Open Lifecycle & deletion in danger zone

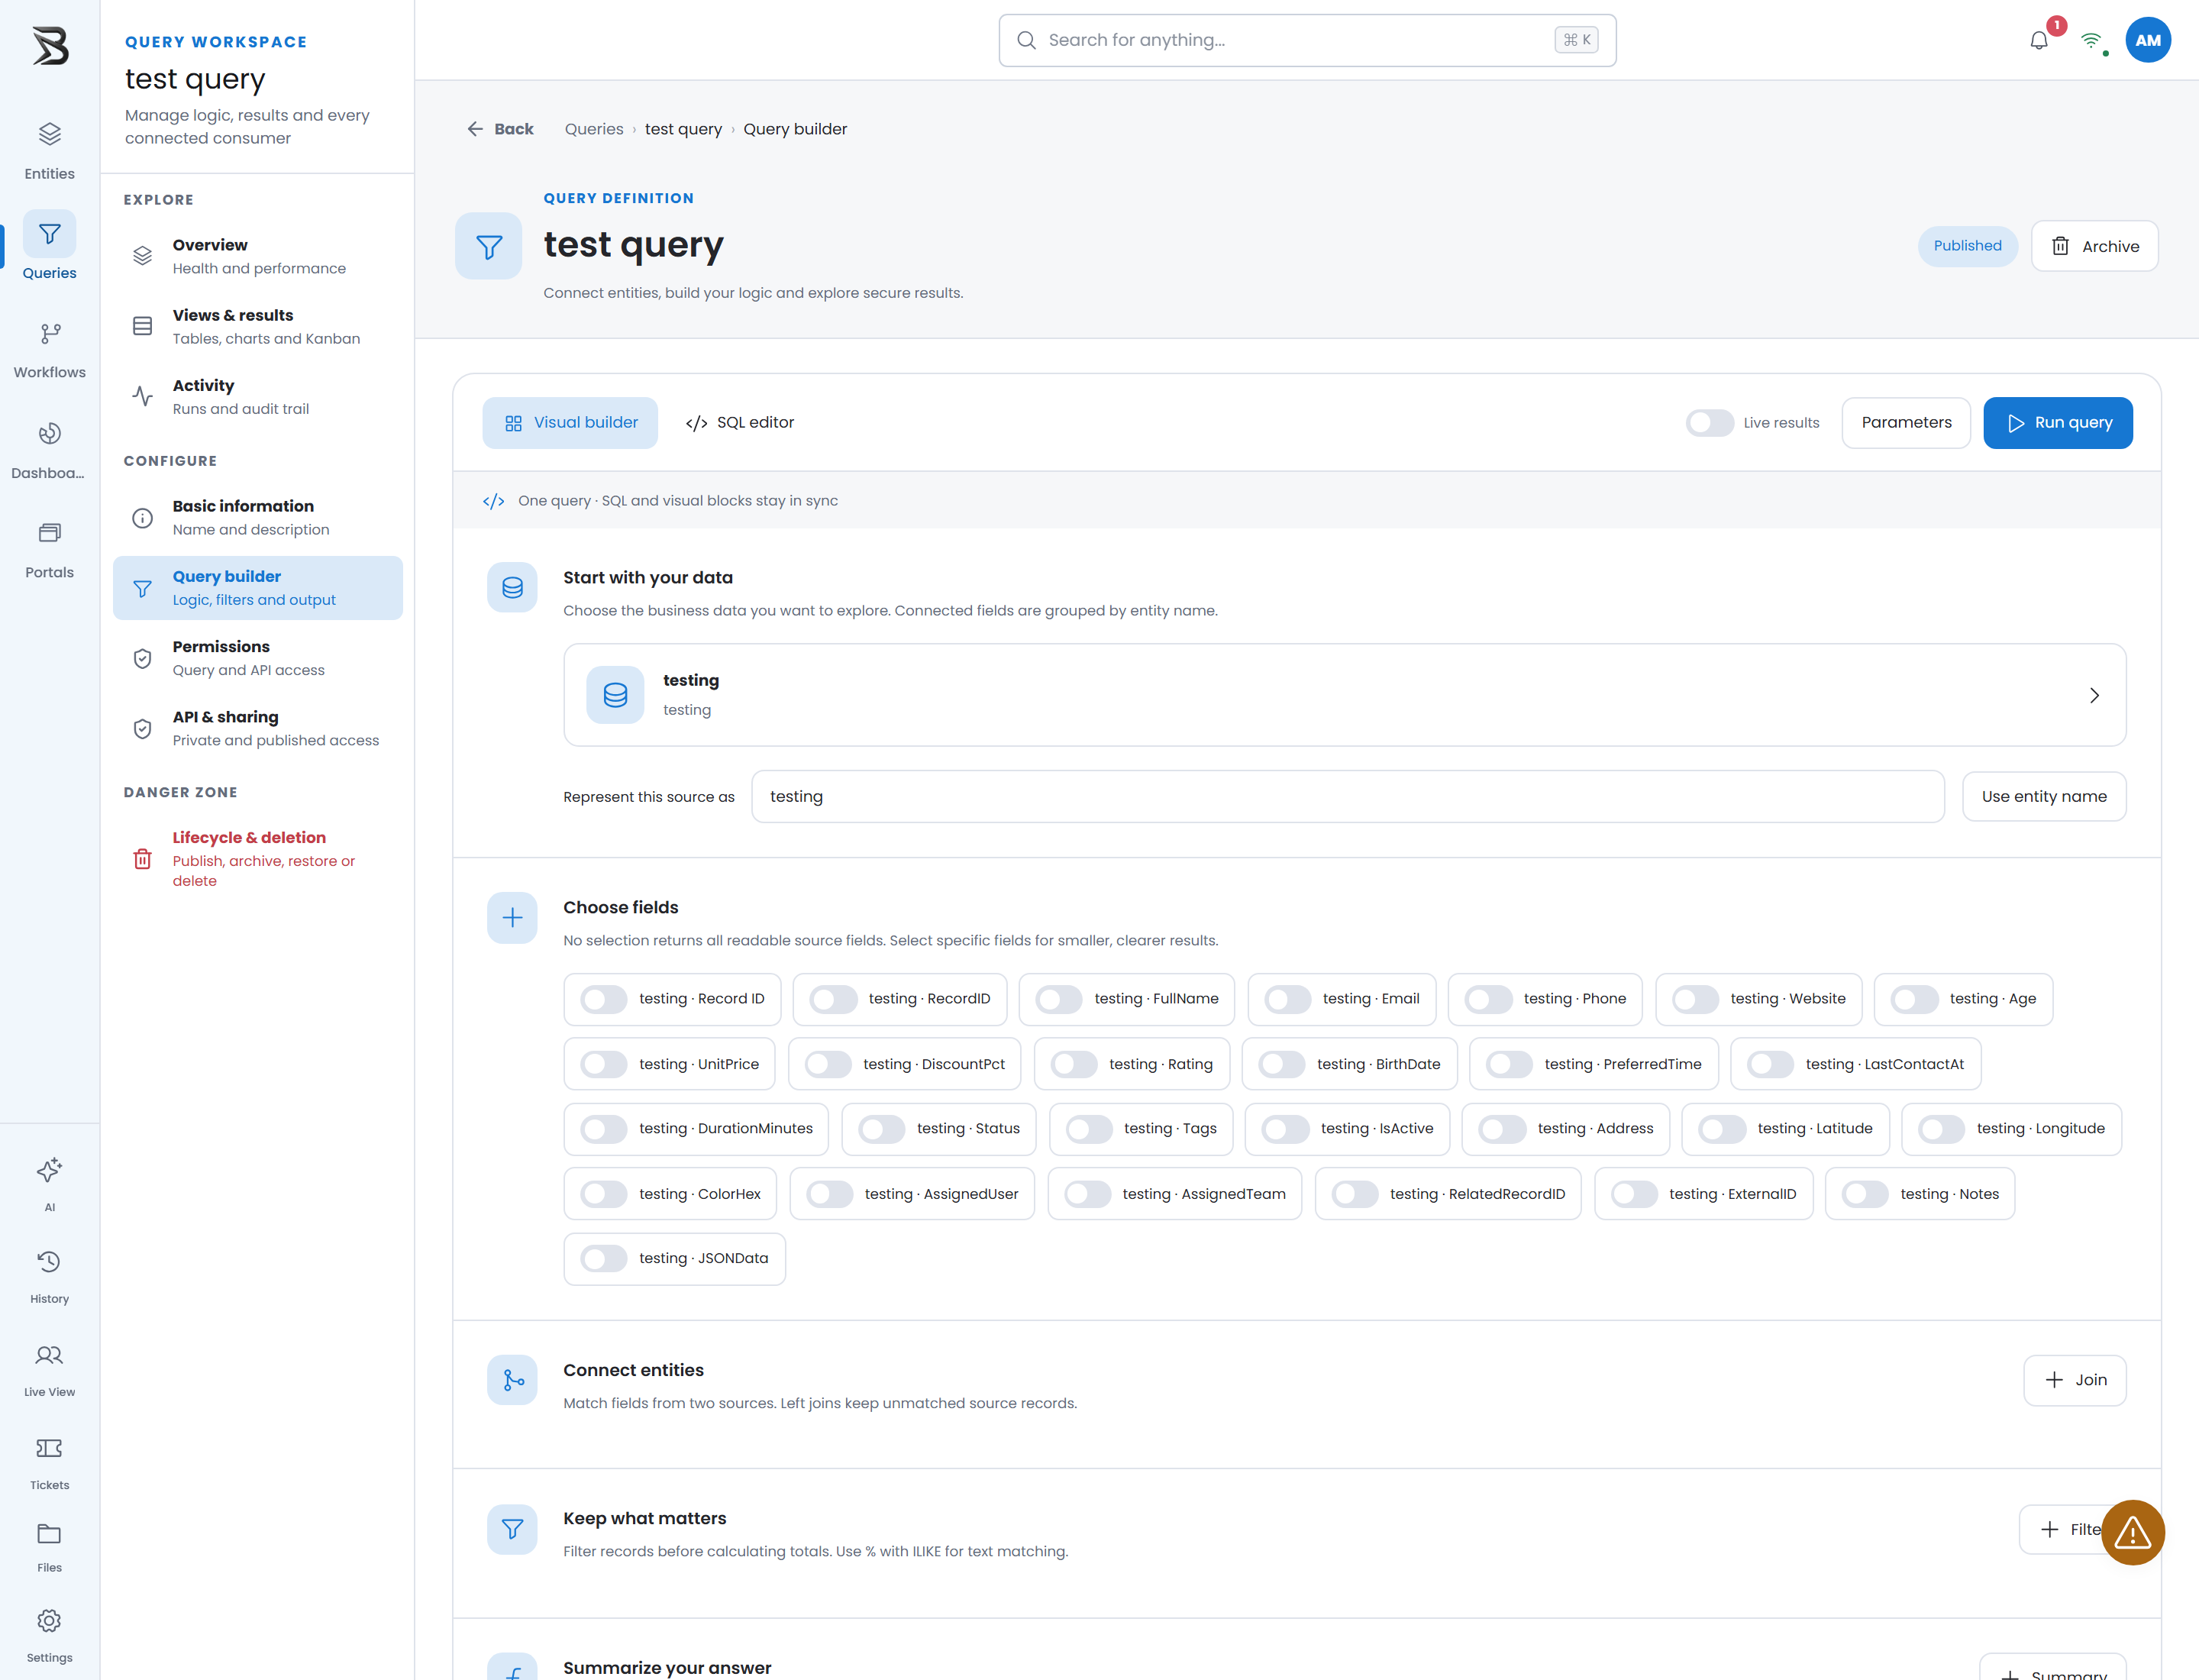258,859
